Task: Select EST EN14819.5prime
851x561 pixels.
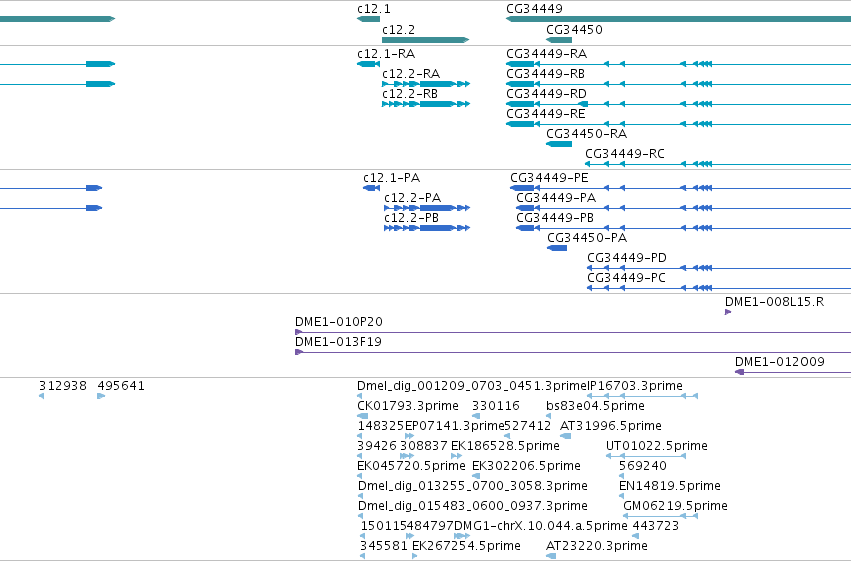Action: click(x=670, y=486)
